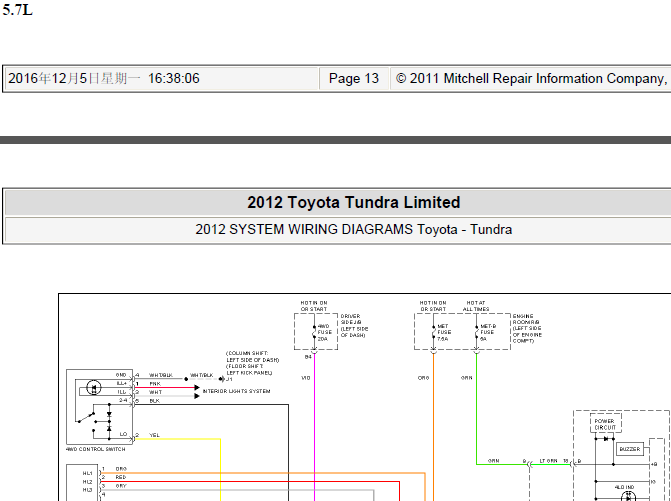This screenshot has width=671, height=501.
Task: Click the "MET FUSE 7.5A" label
Action: 444,332
